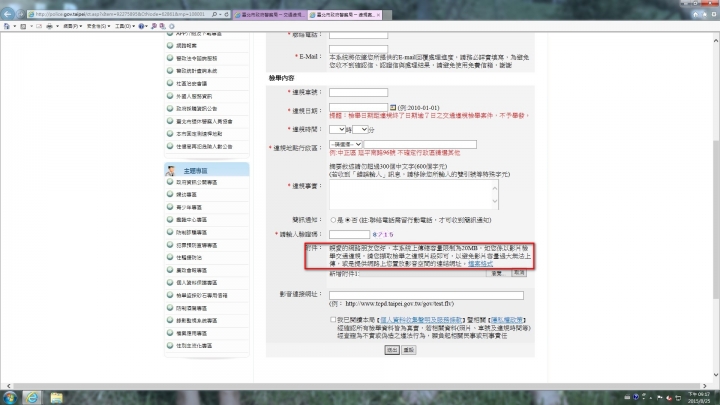Open the 檔案格式 file format link

(x=480, y=264)
